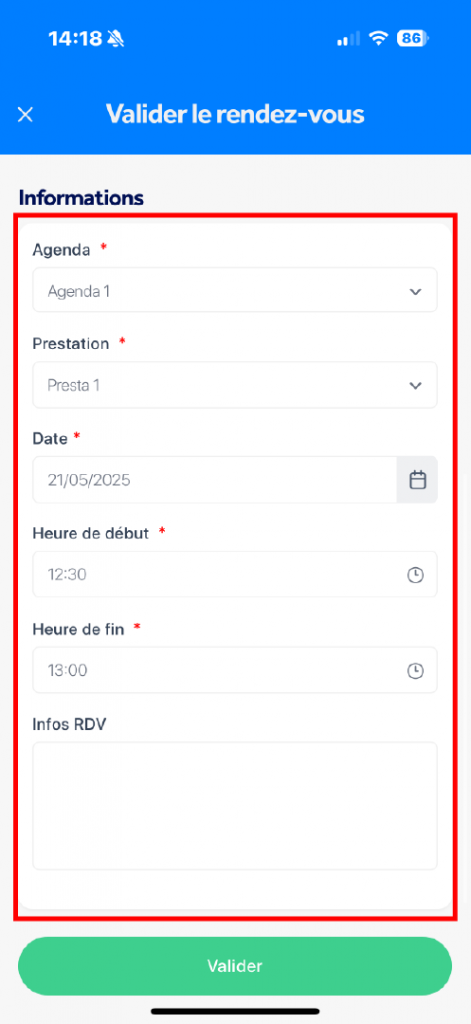Viewport: 471px width, 1024px height.
Task: Focus the Infos RDV text area
Action: tap(235, 806)
